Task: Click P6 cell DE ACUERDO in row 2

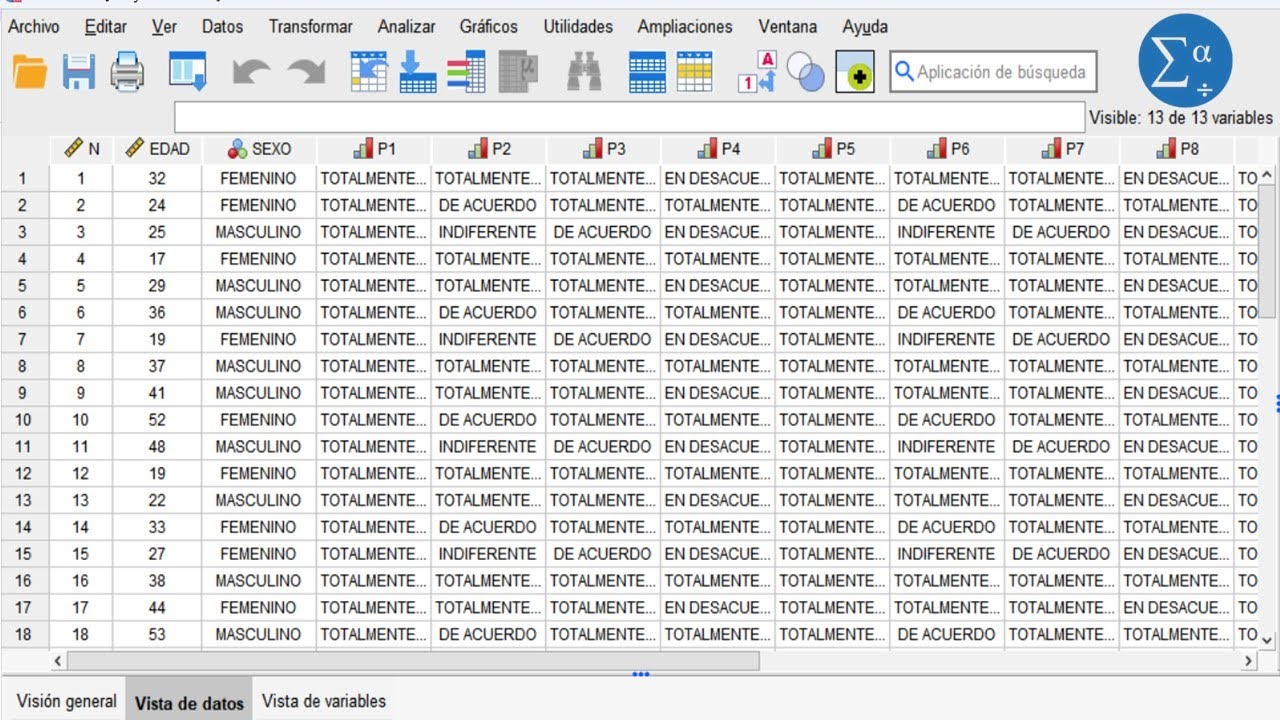Action: click(x=947, y=205)
